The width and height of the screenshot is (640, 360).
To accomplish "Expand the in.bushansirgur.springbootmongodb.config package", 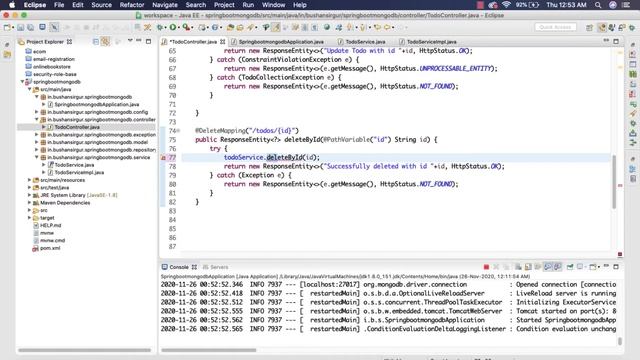I will point(37,112).
